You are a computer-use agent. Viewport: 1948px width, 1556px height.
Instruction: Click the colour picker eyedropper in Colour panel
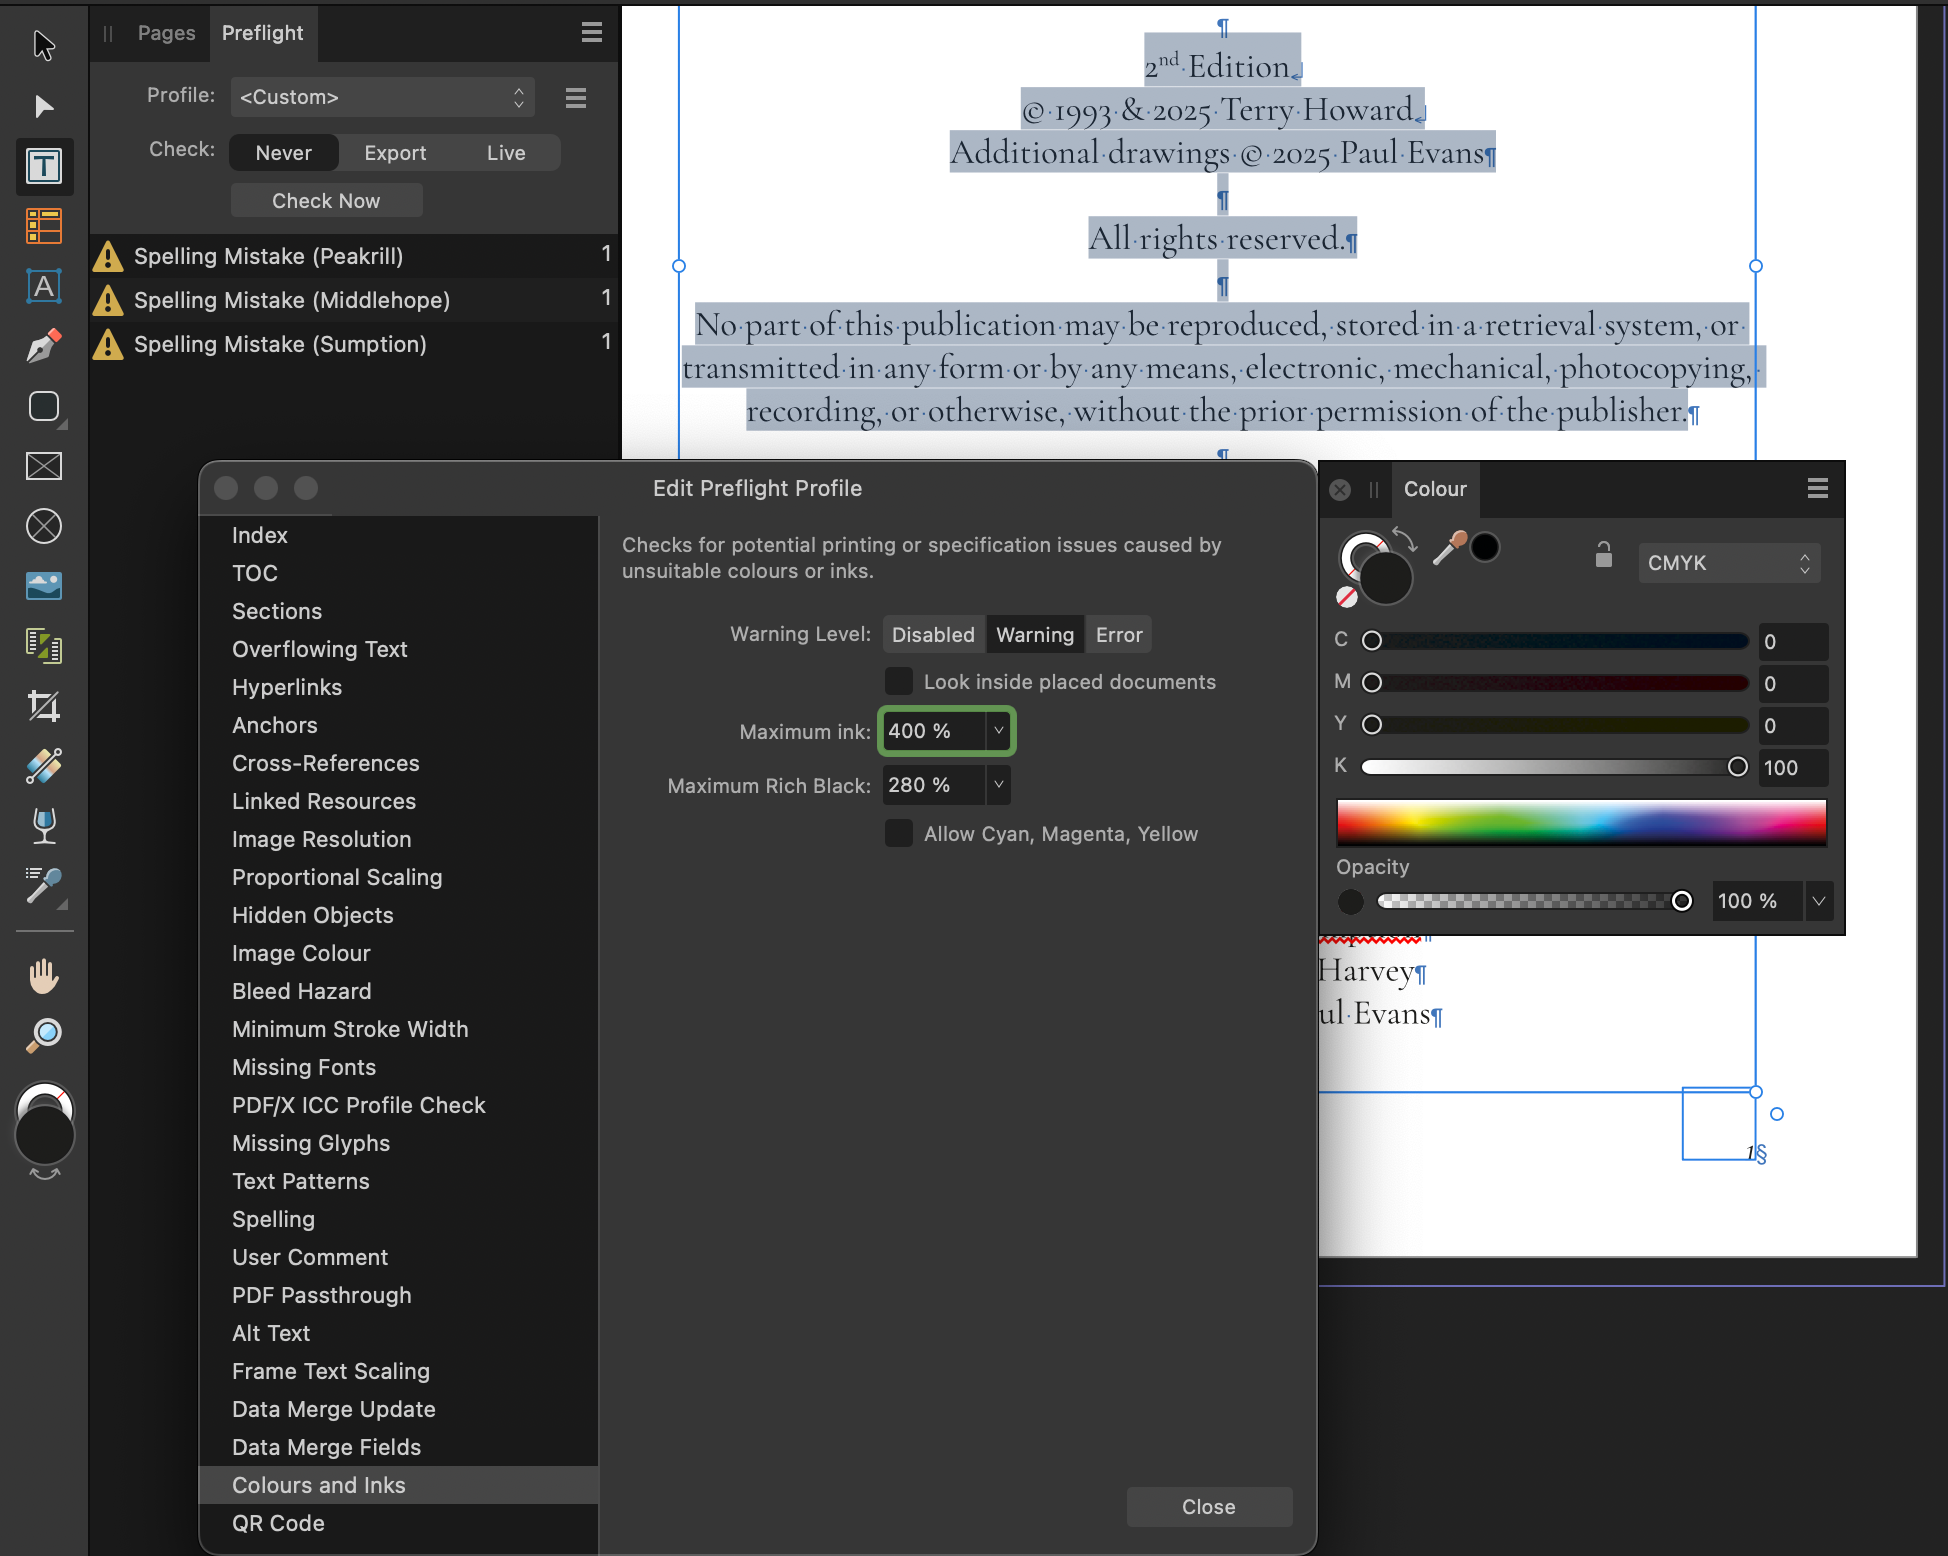(1448, 547)
